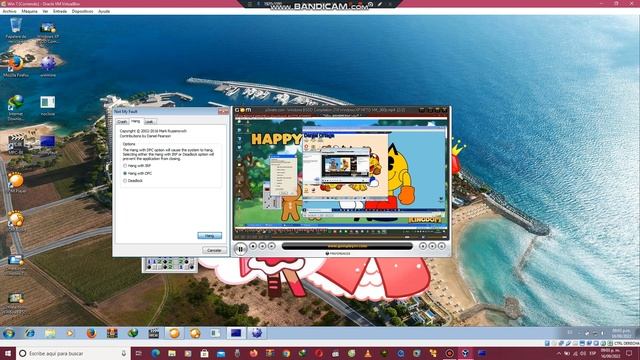Click Cancelar in Not My Fault dialog
Viewport: 640px width, 360px height.
pos(214,250)
